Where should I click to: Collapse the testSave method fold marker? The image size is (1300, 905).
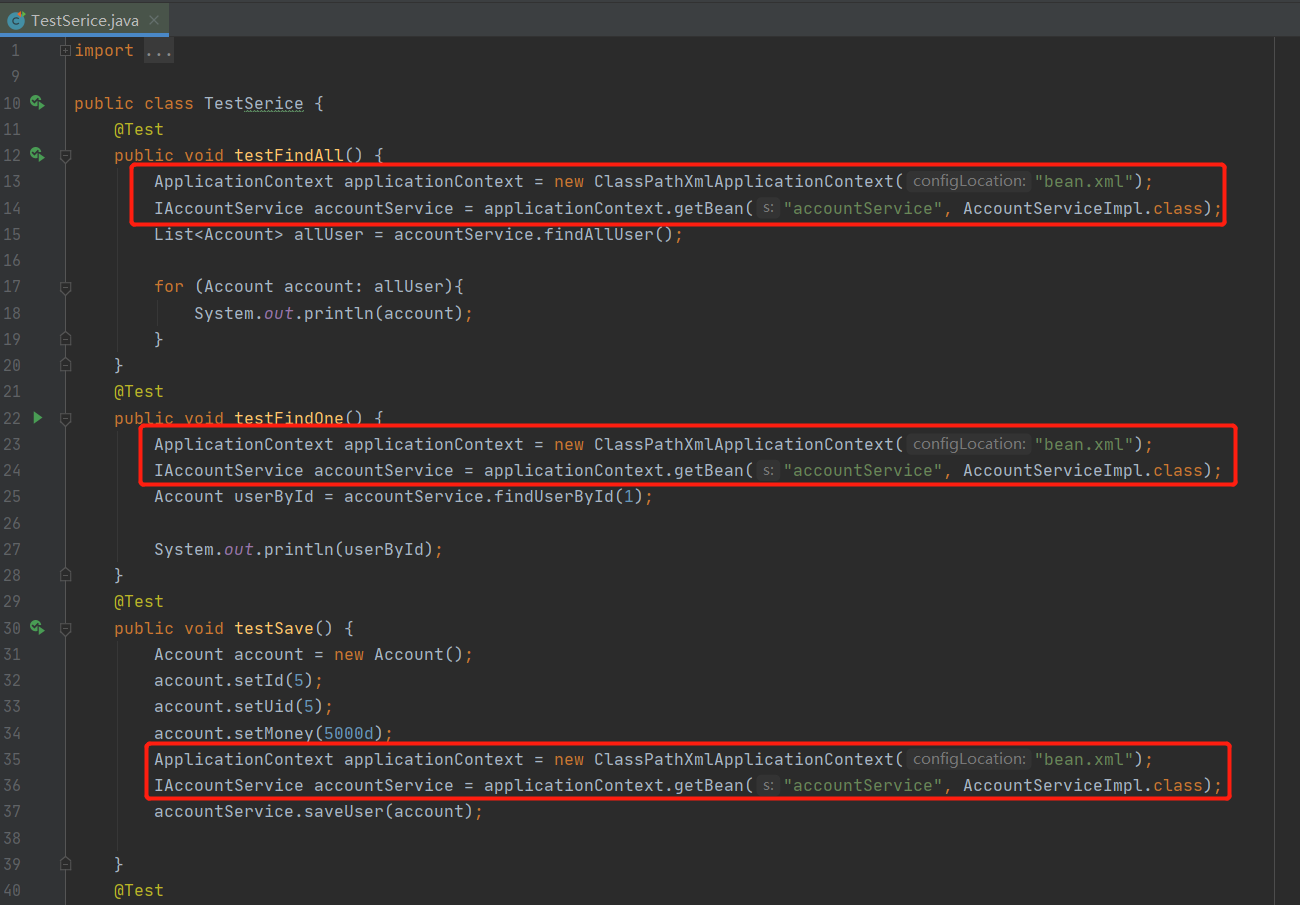click(x=65, y=628)
